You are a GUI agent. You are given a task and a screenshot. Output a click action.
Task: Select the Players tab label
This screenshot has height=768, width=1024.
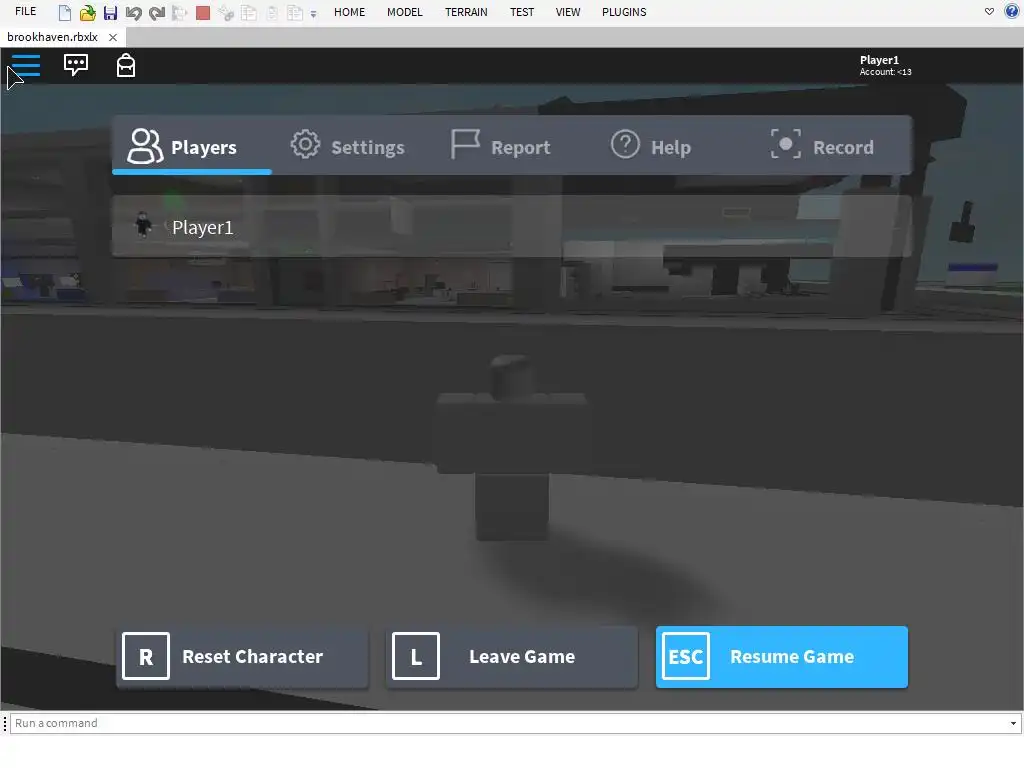(x=204, y=148)
